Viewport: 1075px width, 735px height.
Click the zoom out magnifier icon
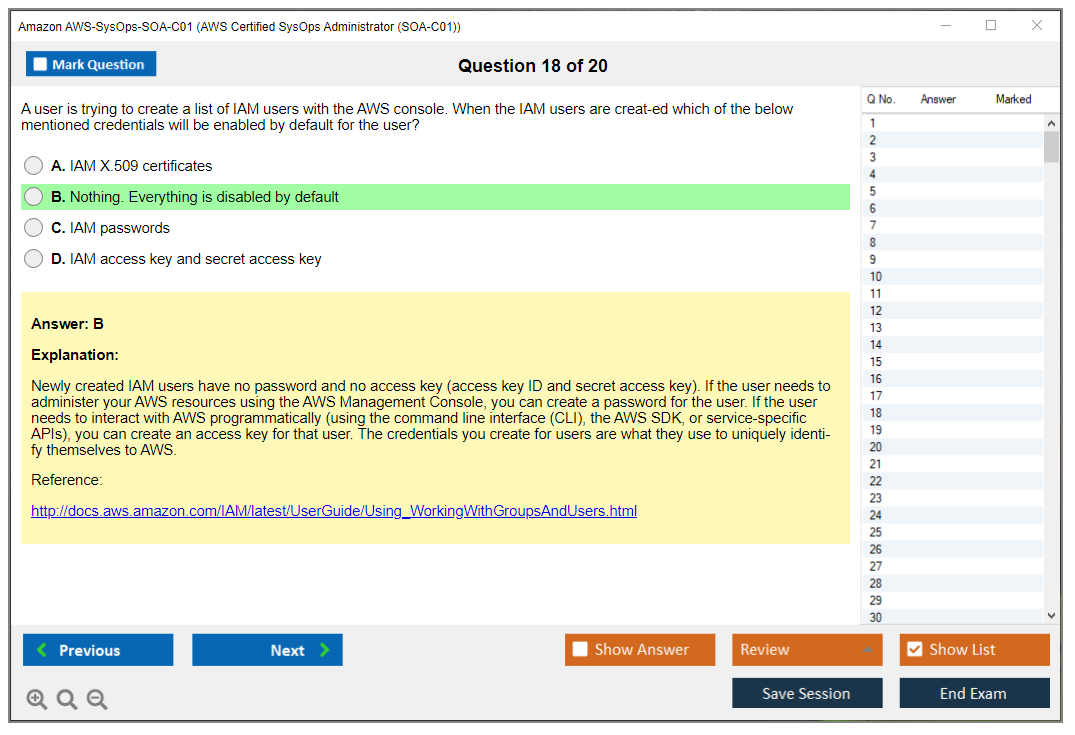click(97, 699)
